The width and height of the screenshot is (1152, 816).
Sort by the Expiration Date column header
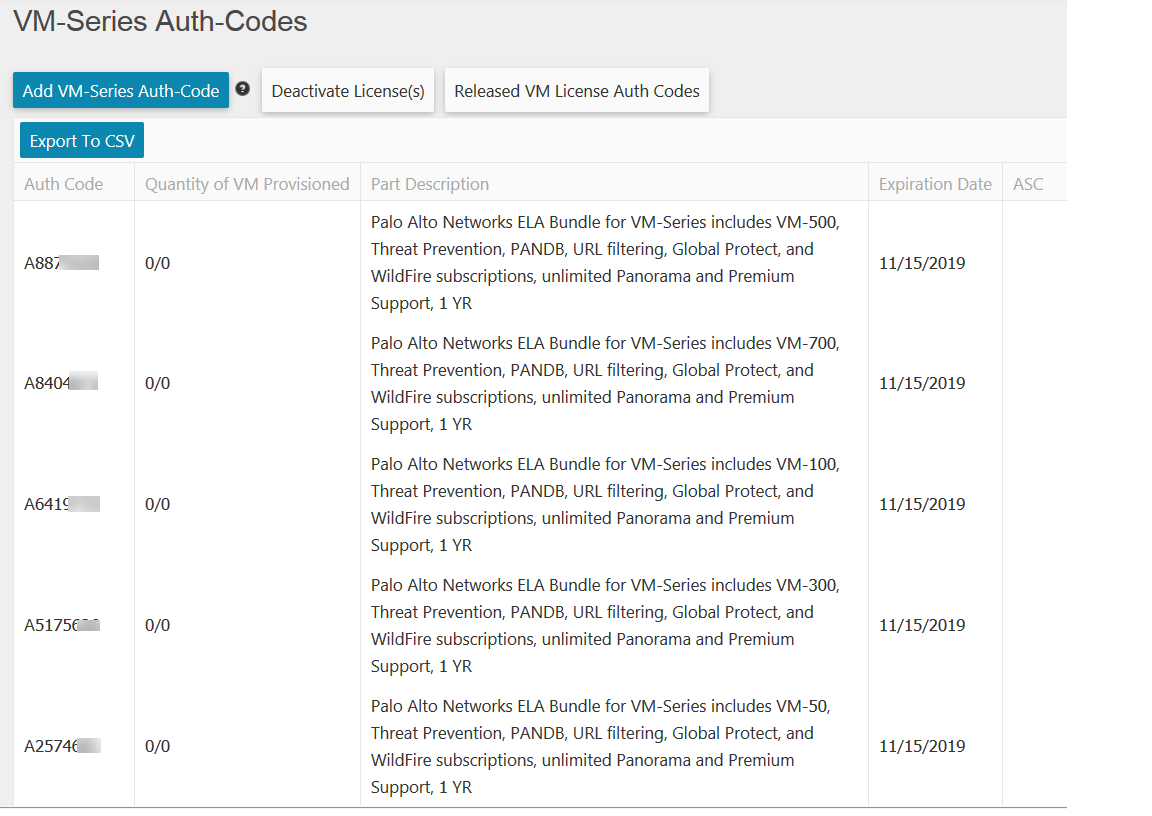(935, 184)
